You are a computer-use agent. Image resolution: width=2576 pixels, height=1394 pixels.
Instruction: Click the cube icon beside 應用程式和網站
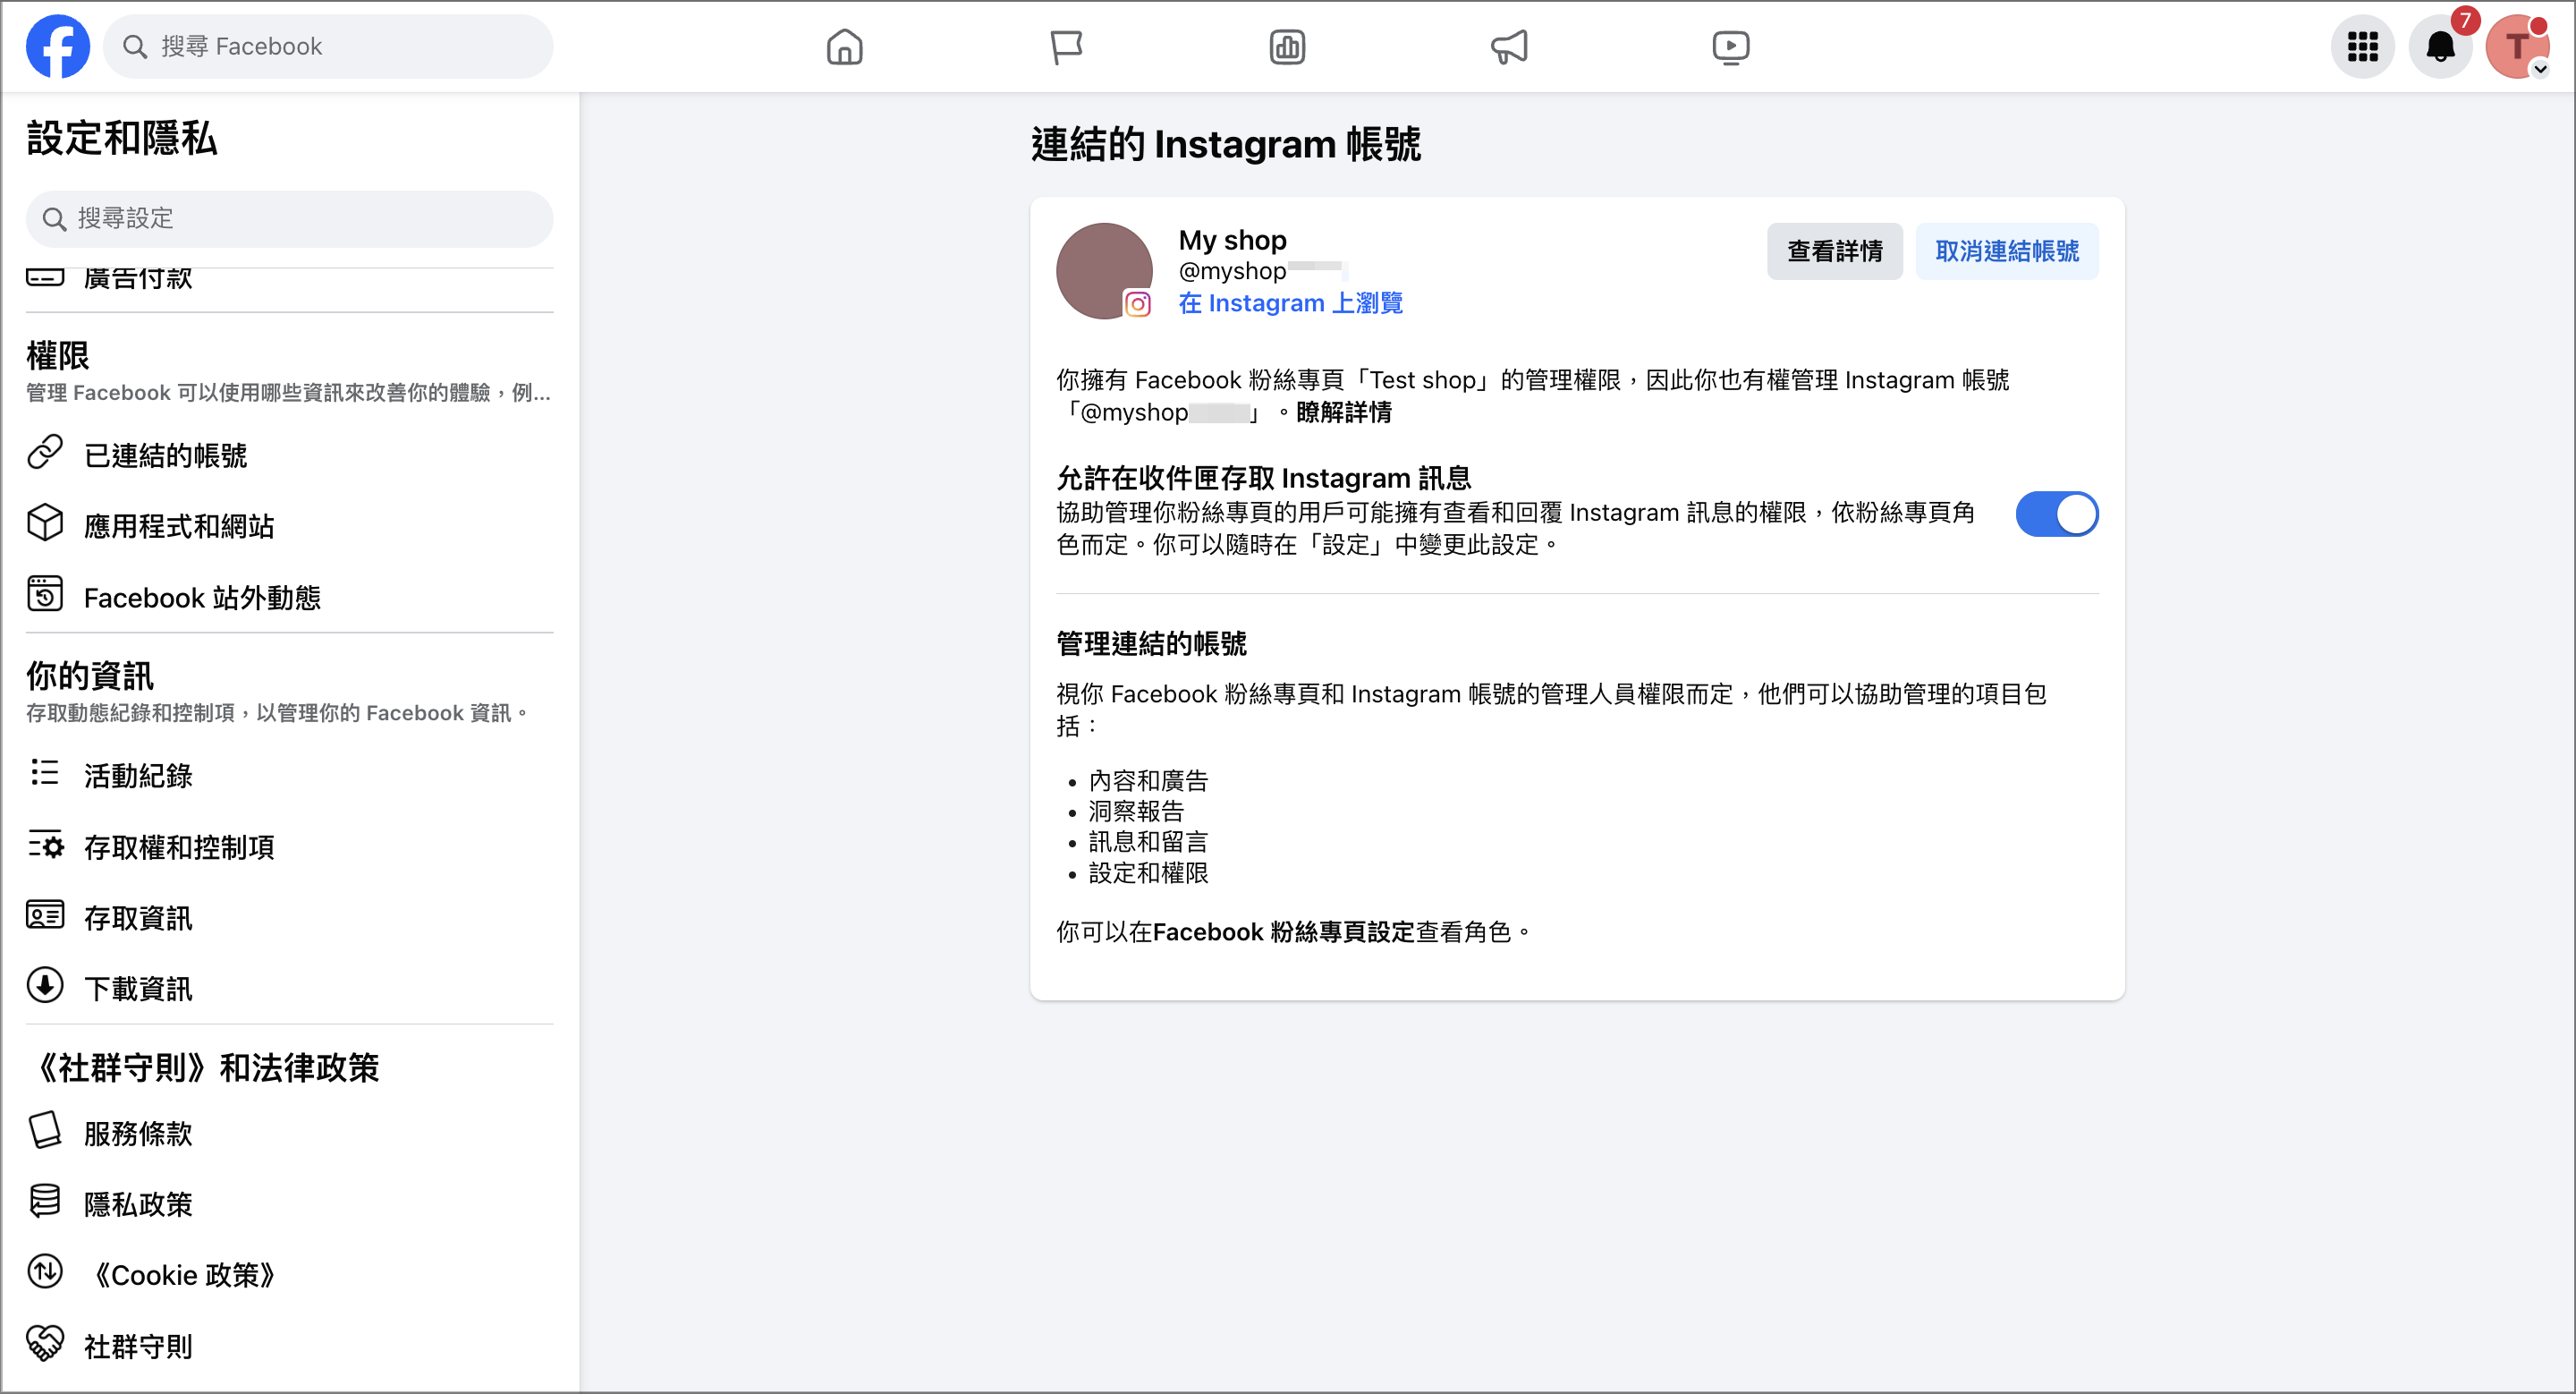click(45, 524)
